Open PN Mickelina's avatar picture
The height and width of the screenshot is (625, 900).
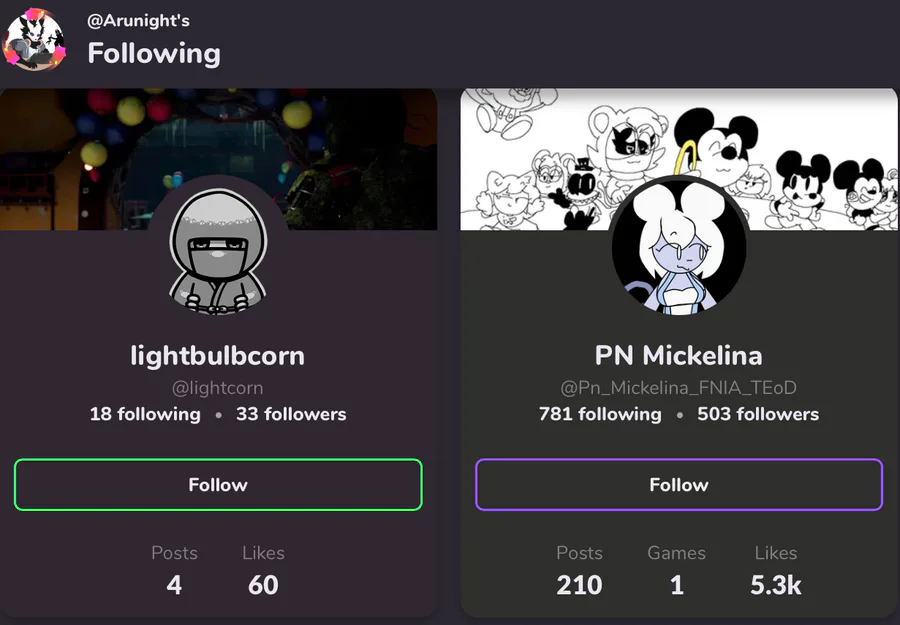point(679,248)
